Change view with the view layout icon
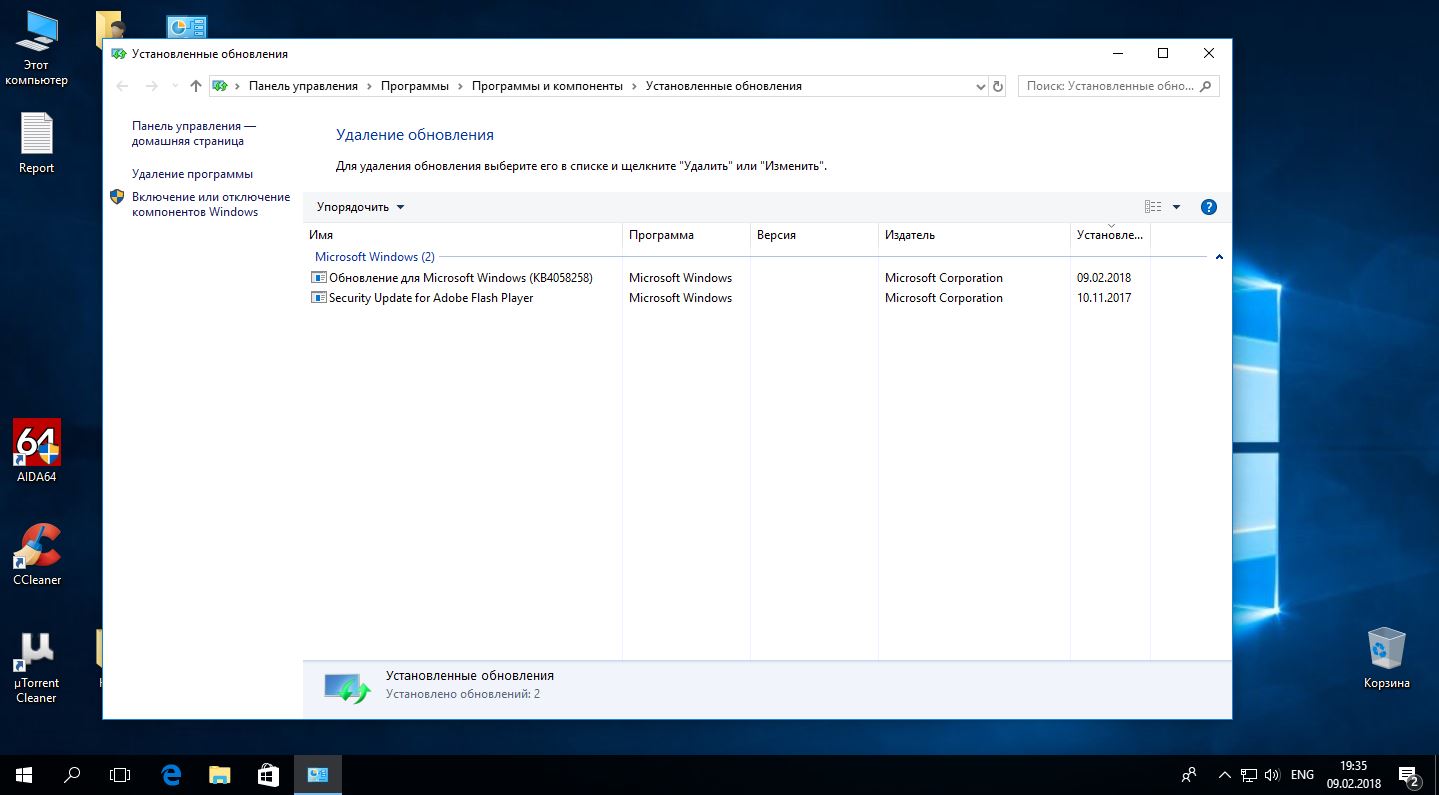 click(x=1153, y=207)
